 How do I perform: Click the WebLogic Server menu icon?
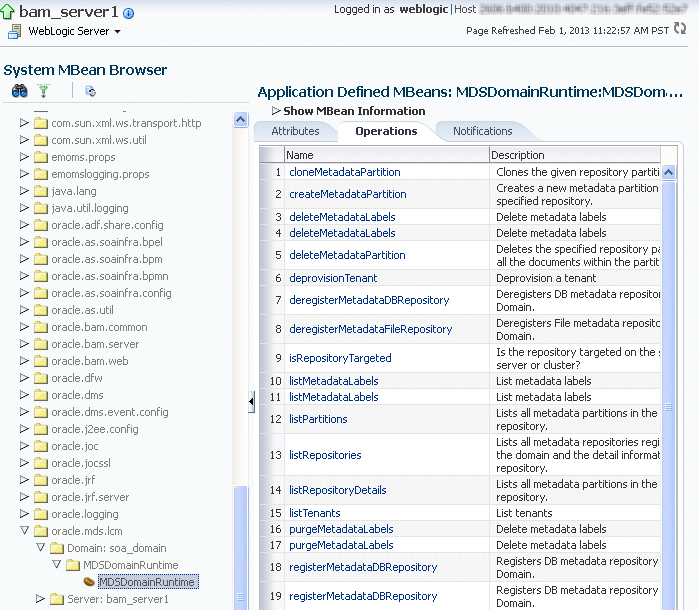(15, 31)
